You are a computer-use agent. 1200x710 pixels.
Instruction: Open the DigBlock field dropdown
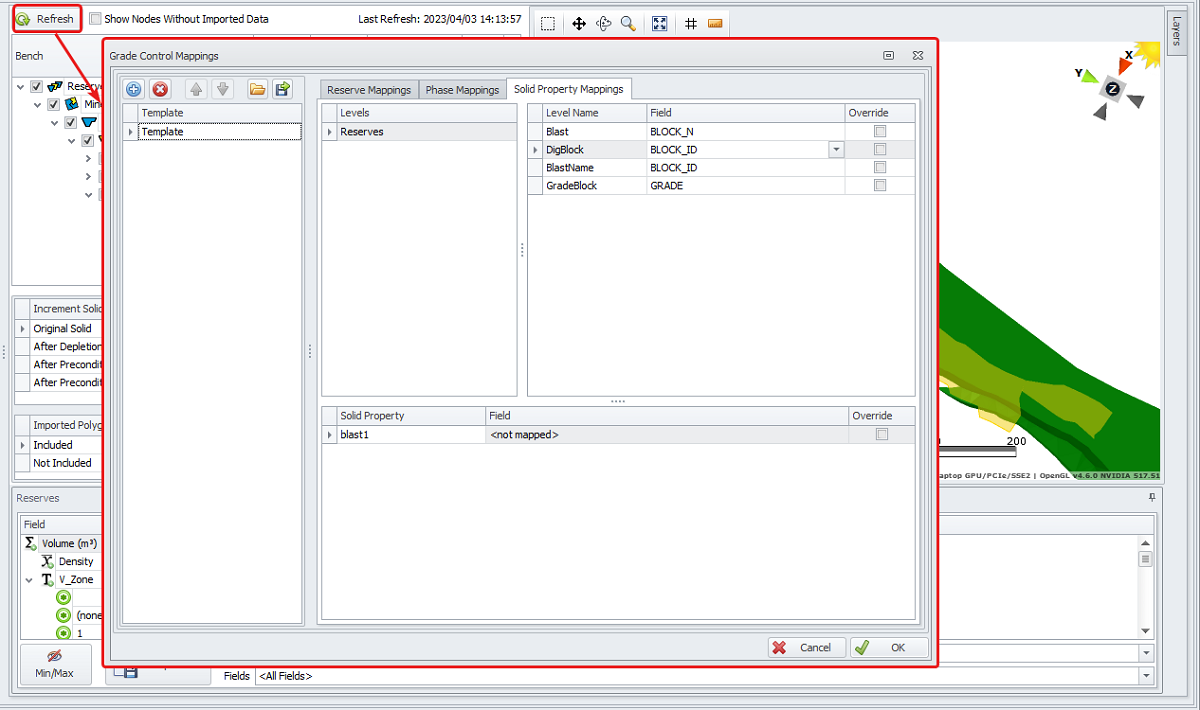(835, 149)
